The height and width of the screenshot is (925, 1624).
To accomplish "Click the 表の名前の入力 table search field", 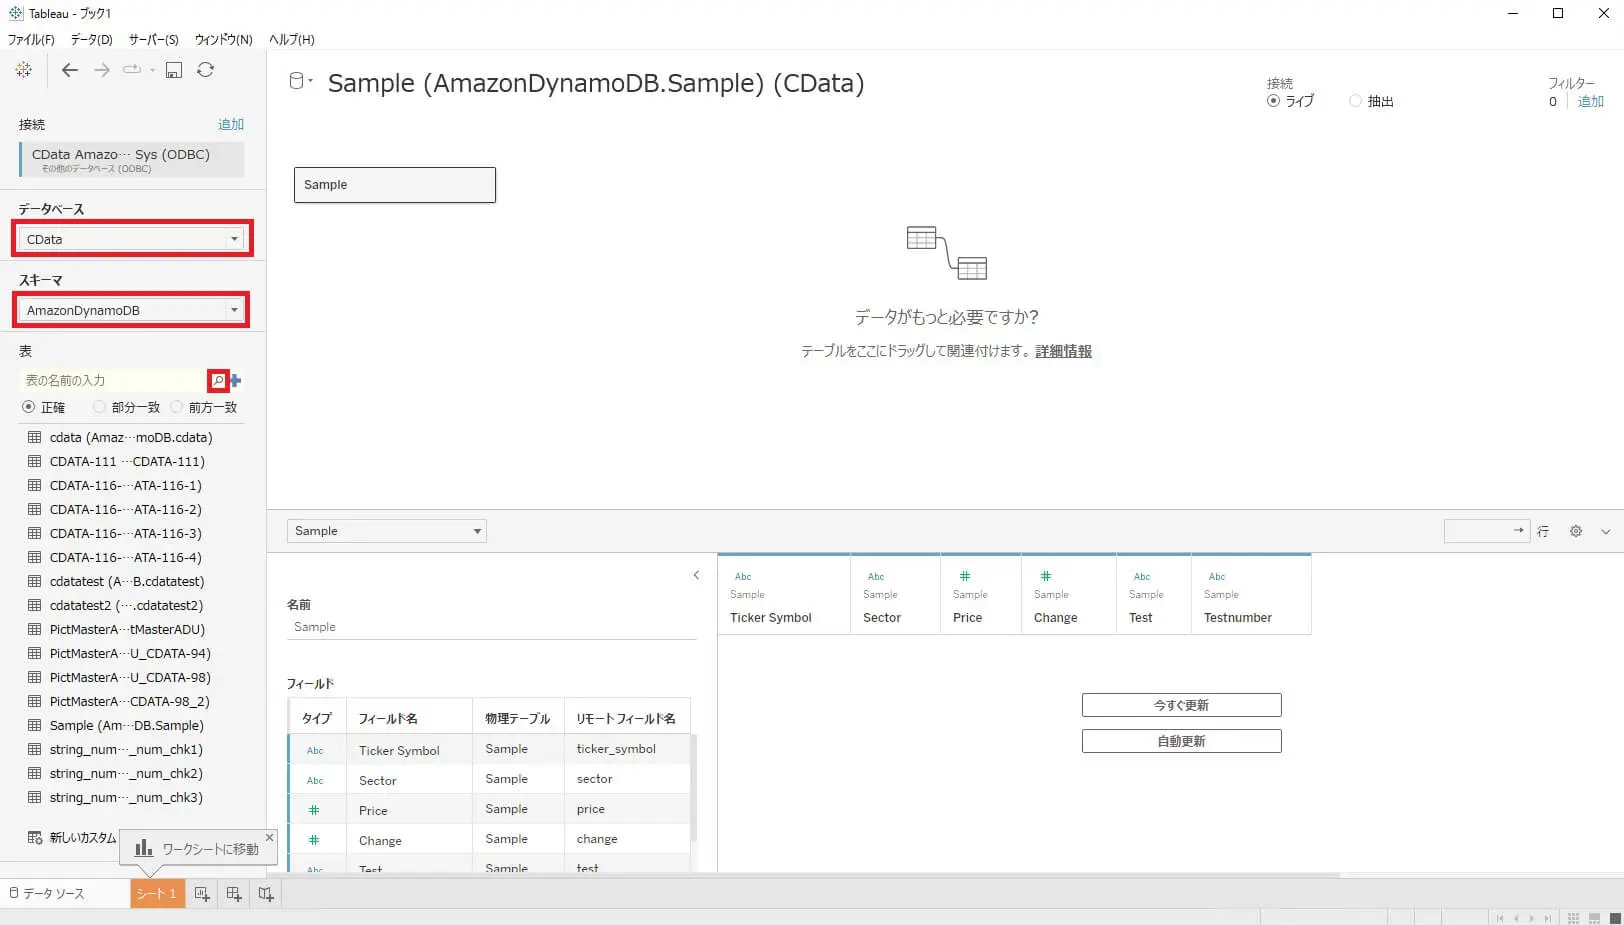I will pyautogui.click(x=113, y=380).
